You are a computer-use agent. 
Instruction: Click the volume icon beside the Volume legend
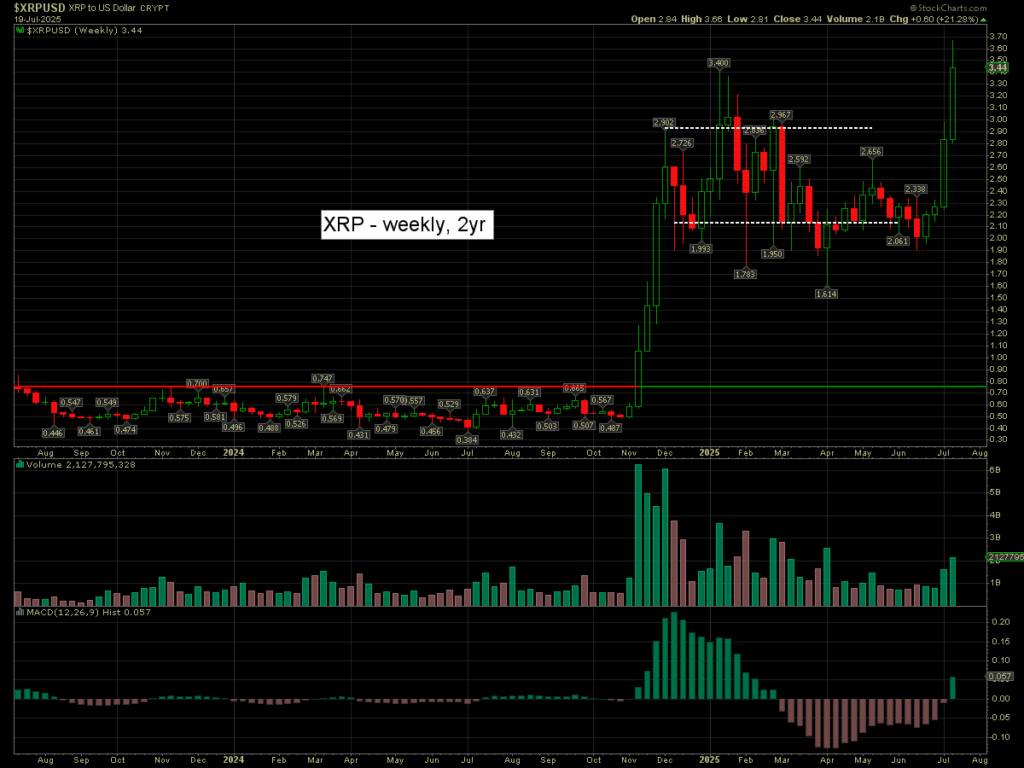(20, 464)
